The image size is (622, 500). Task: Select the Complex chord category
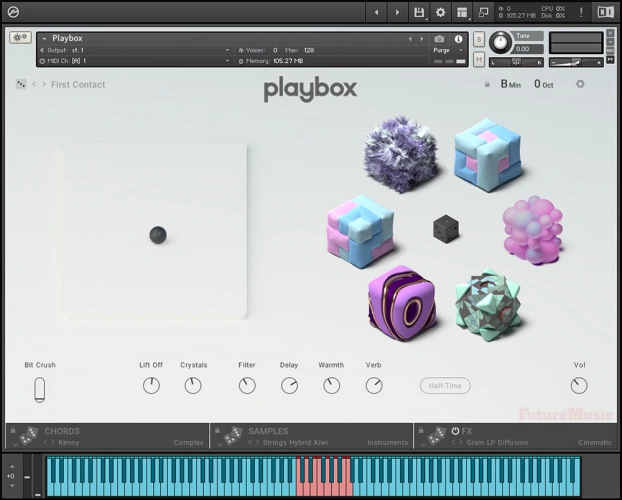(x=188, y=442)
